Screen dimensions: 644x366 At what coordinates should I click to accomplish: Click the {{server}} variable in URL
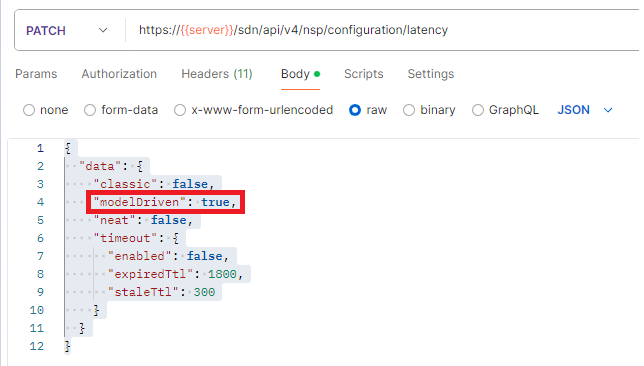point(207,30)
